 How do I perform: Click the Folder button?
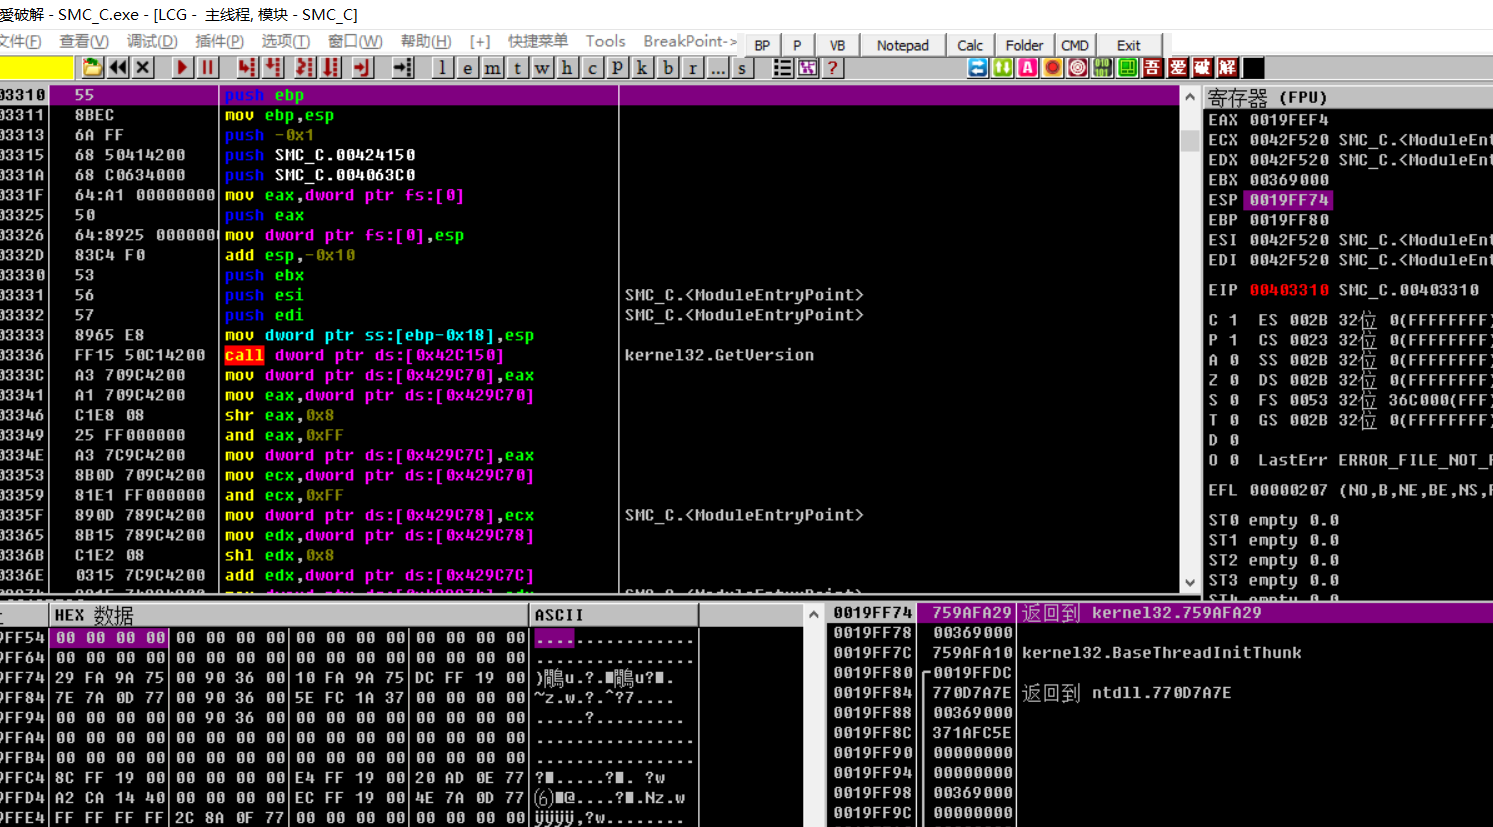(x=1024, y=45)
